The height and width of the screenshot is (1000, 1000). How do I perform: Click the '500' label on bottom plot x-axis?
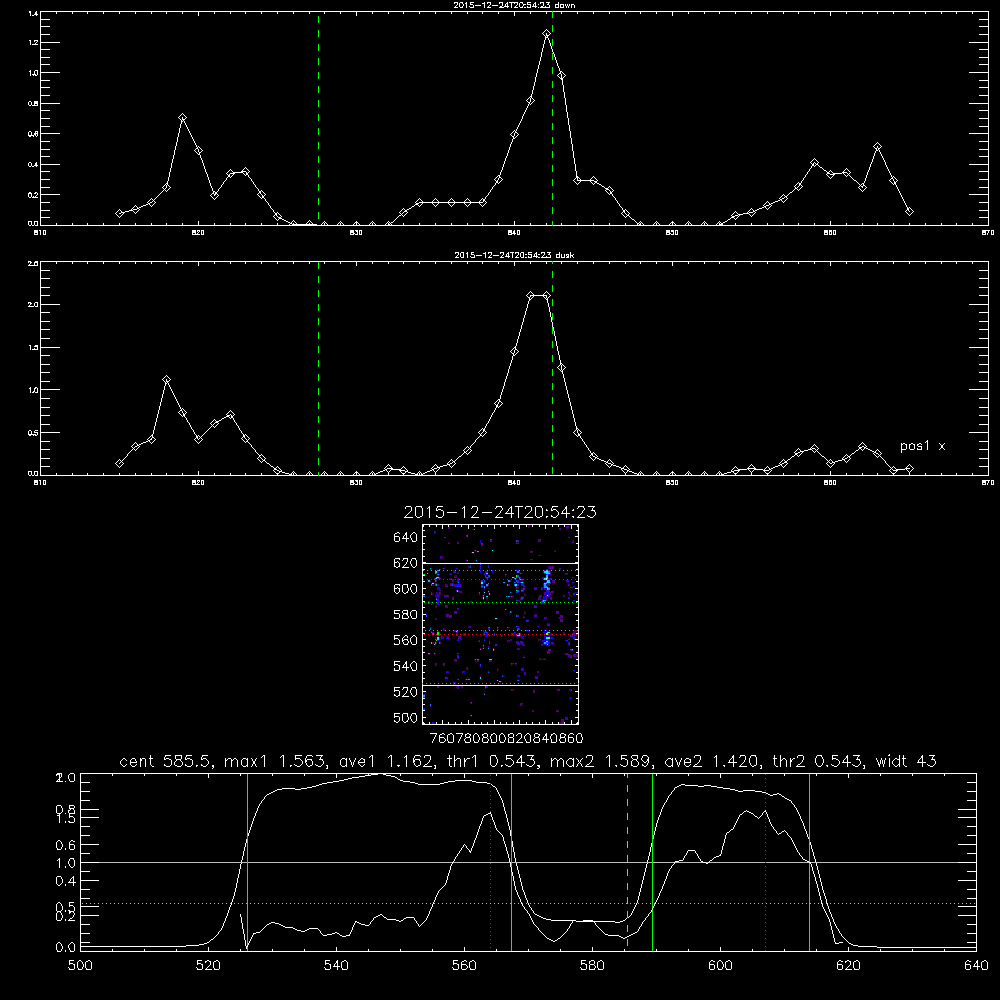pos(80,966)
